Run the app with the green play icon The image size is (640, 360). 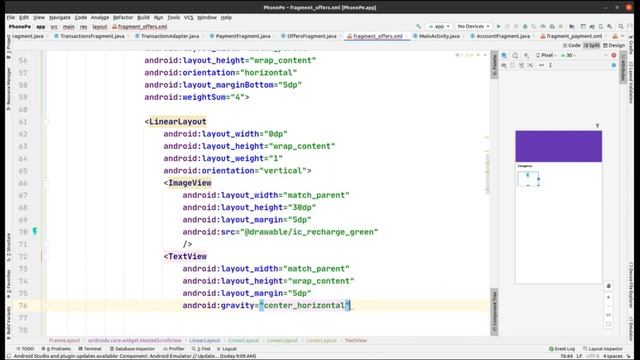click(498, 27)
